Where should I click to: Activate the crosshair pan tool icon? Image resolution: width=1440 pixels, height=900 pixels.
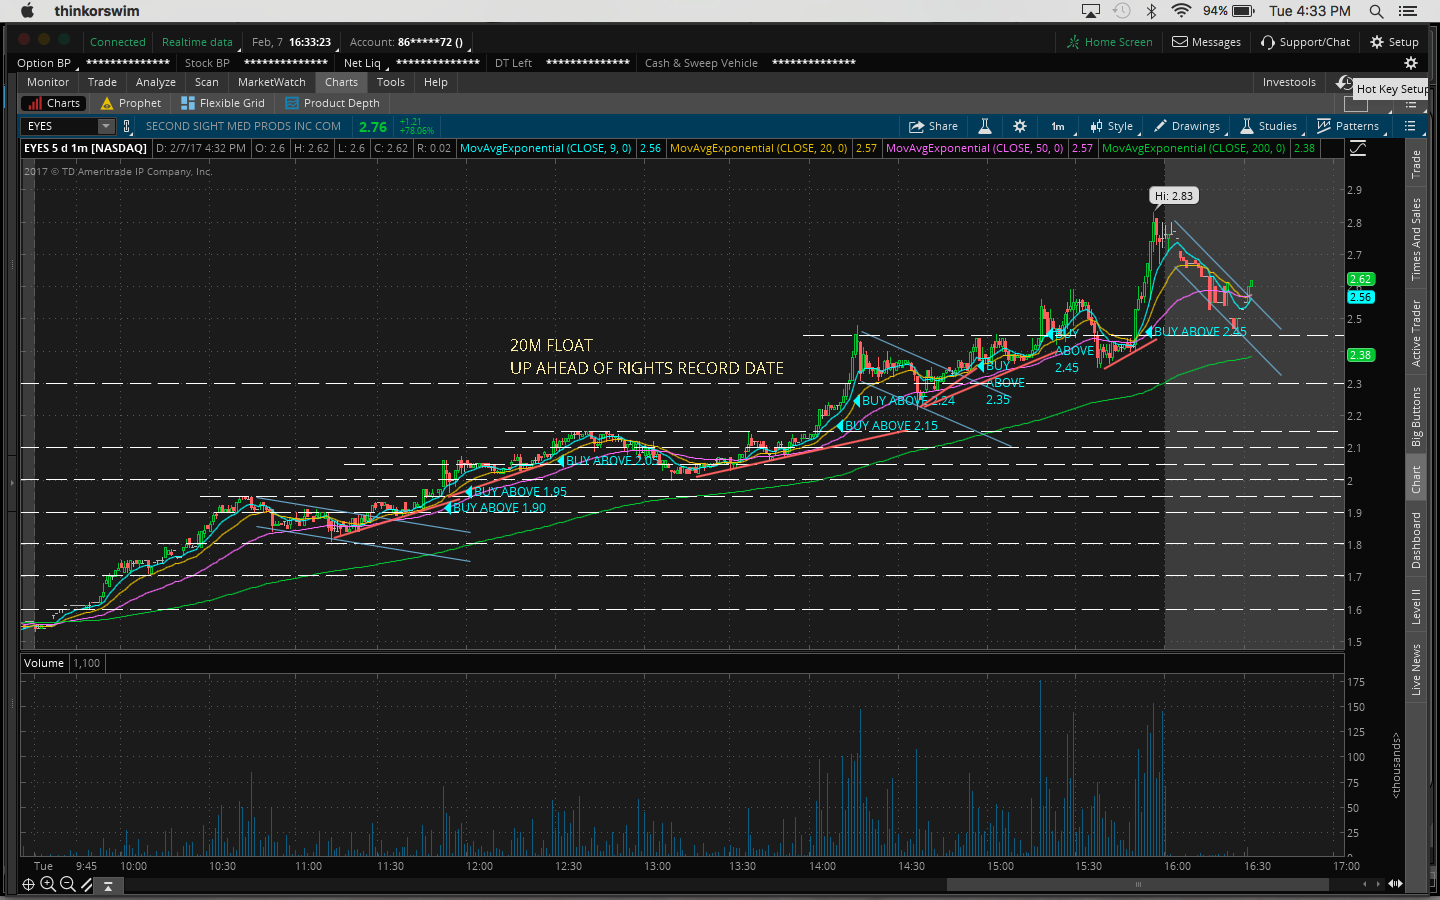point(28,884)
